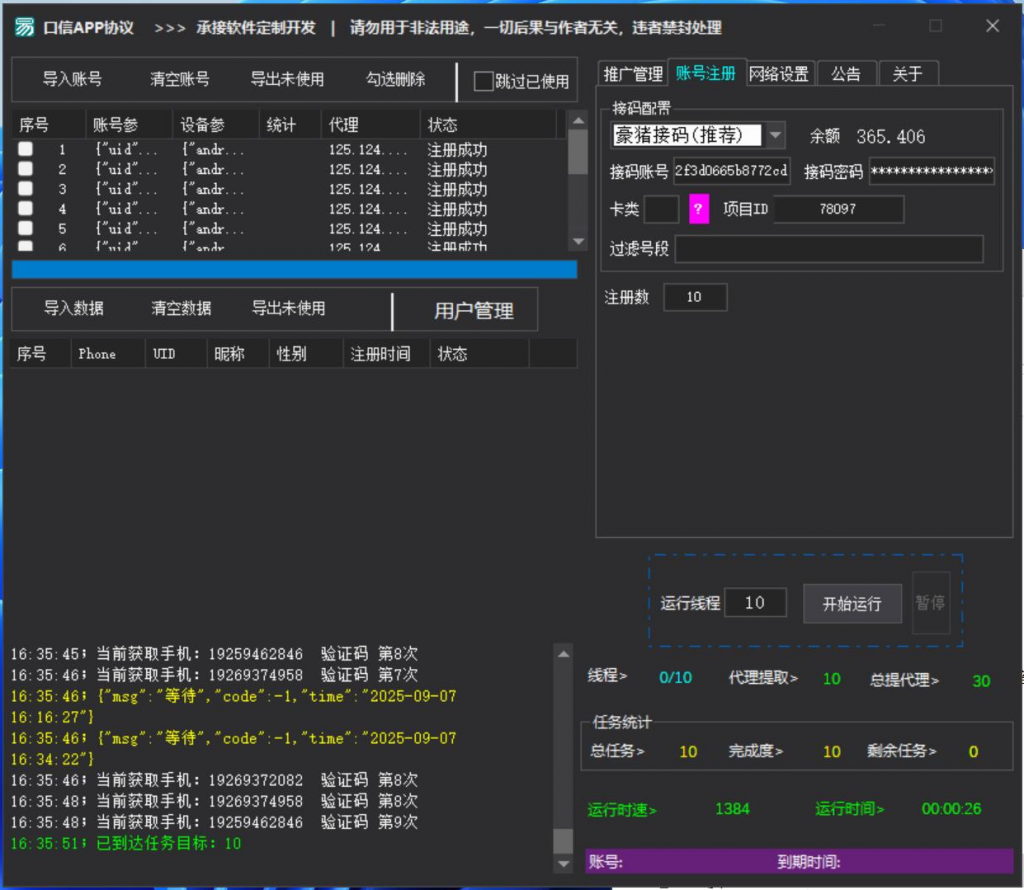This screenshot has width=1024, height=890.
Task: Click the 用户管理 button
Action: tap(473, 311)
